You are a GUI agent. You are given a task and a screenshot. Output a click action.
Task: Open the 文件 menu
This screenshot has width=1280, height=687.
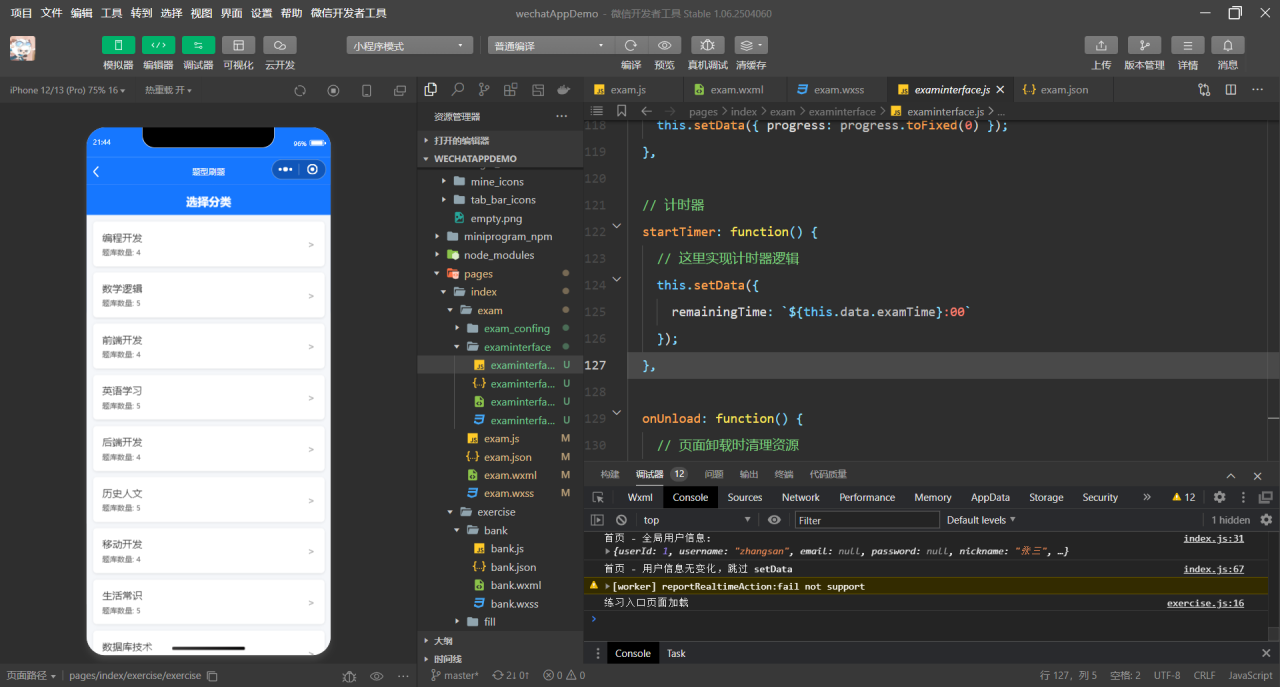[51, 13]
